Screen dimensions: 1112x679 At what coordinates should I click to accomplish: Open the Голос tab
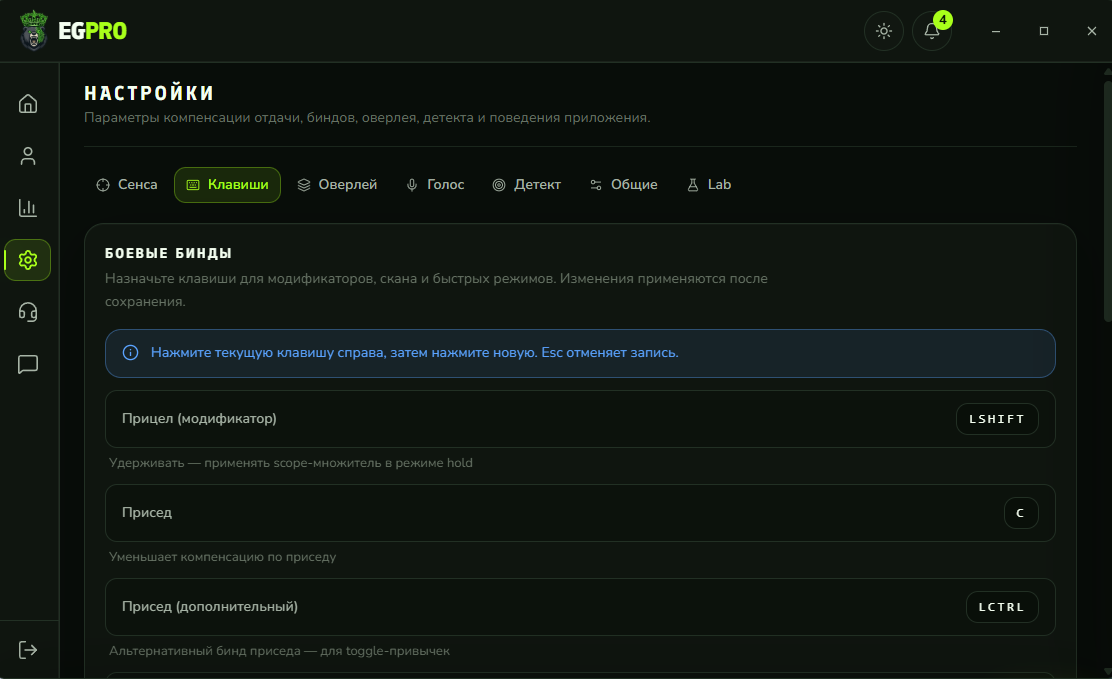coord(435,184)
